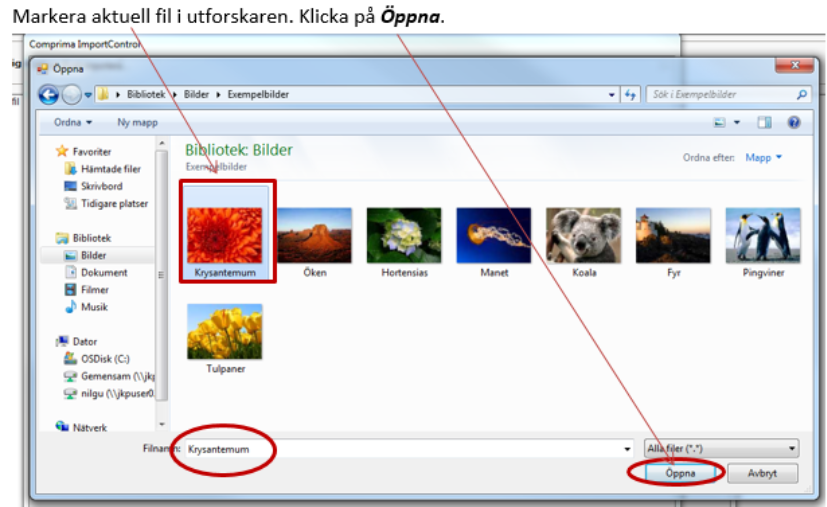Screen dimensions: 827x507
Task: Click the search magnifier icon
Action: pos(801,94)
